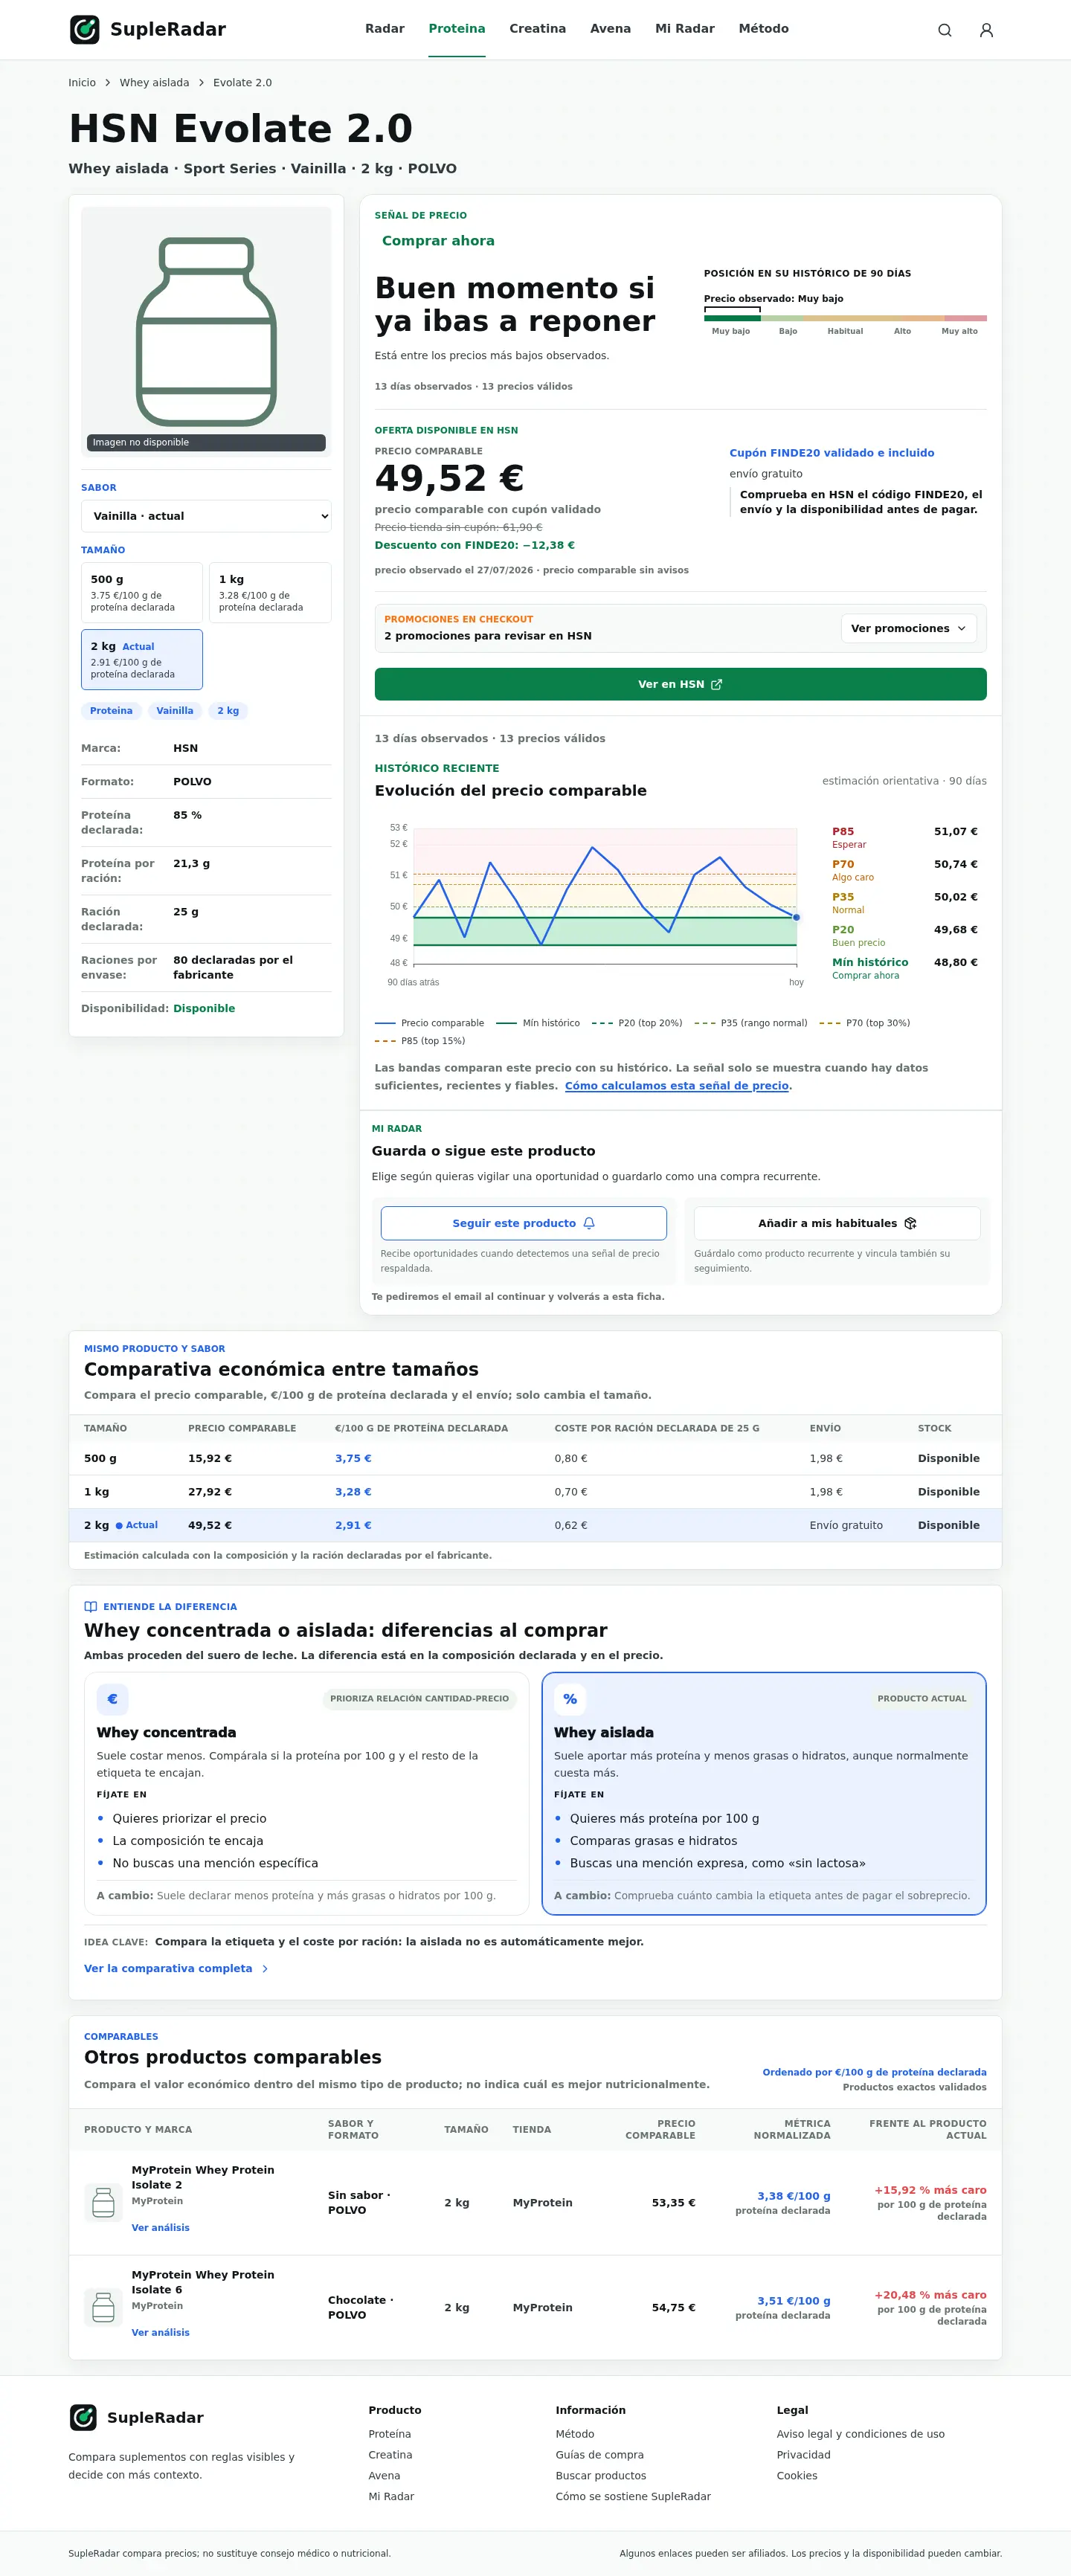The height and width of the screenshot is (2576, 1071).
Task: Click the Muy bajo segment of price bar
Action: (x=732, y=318)
